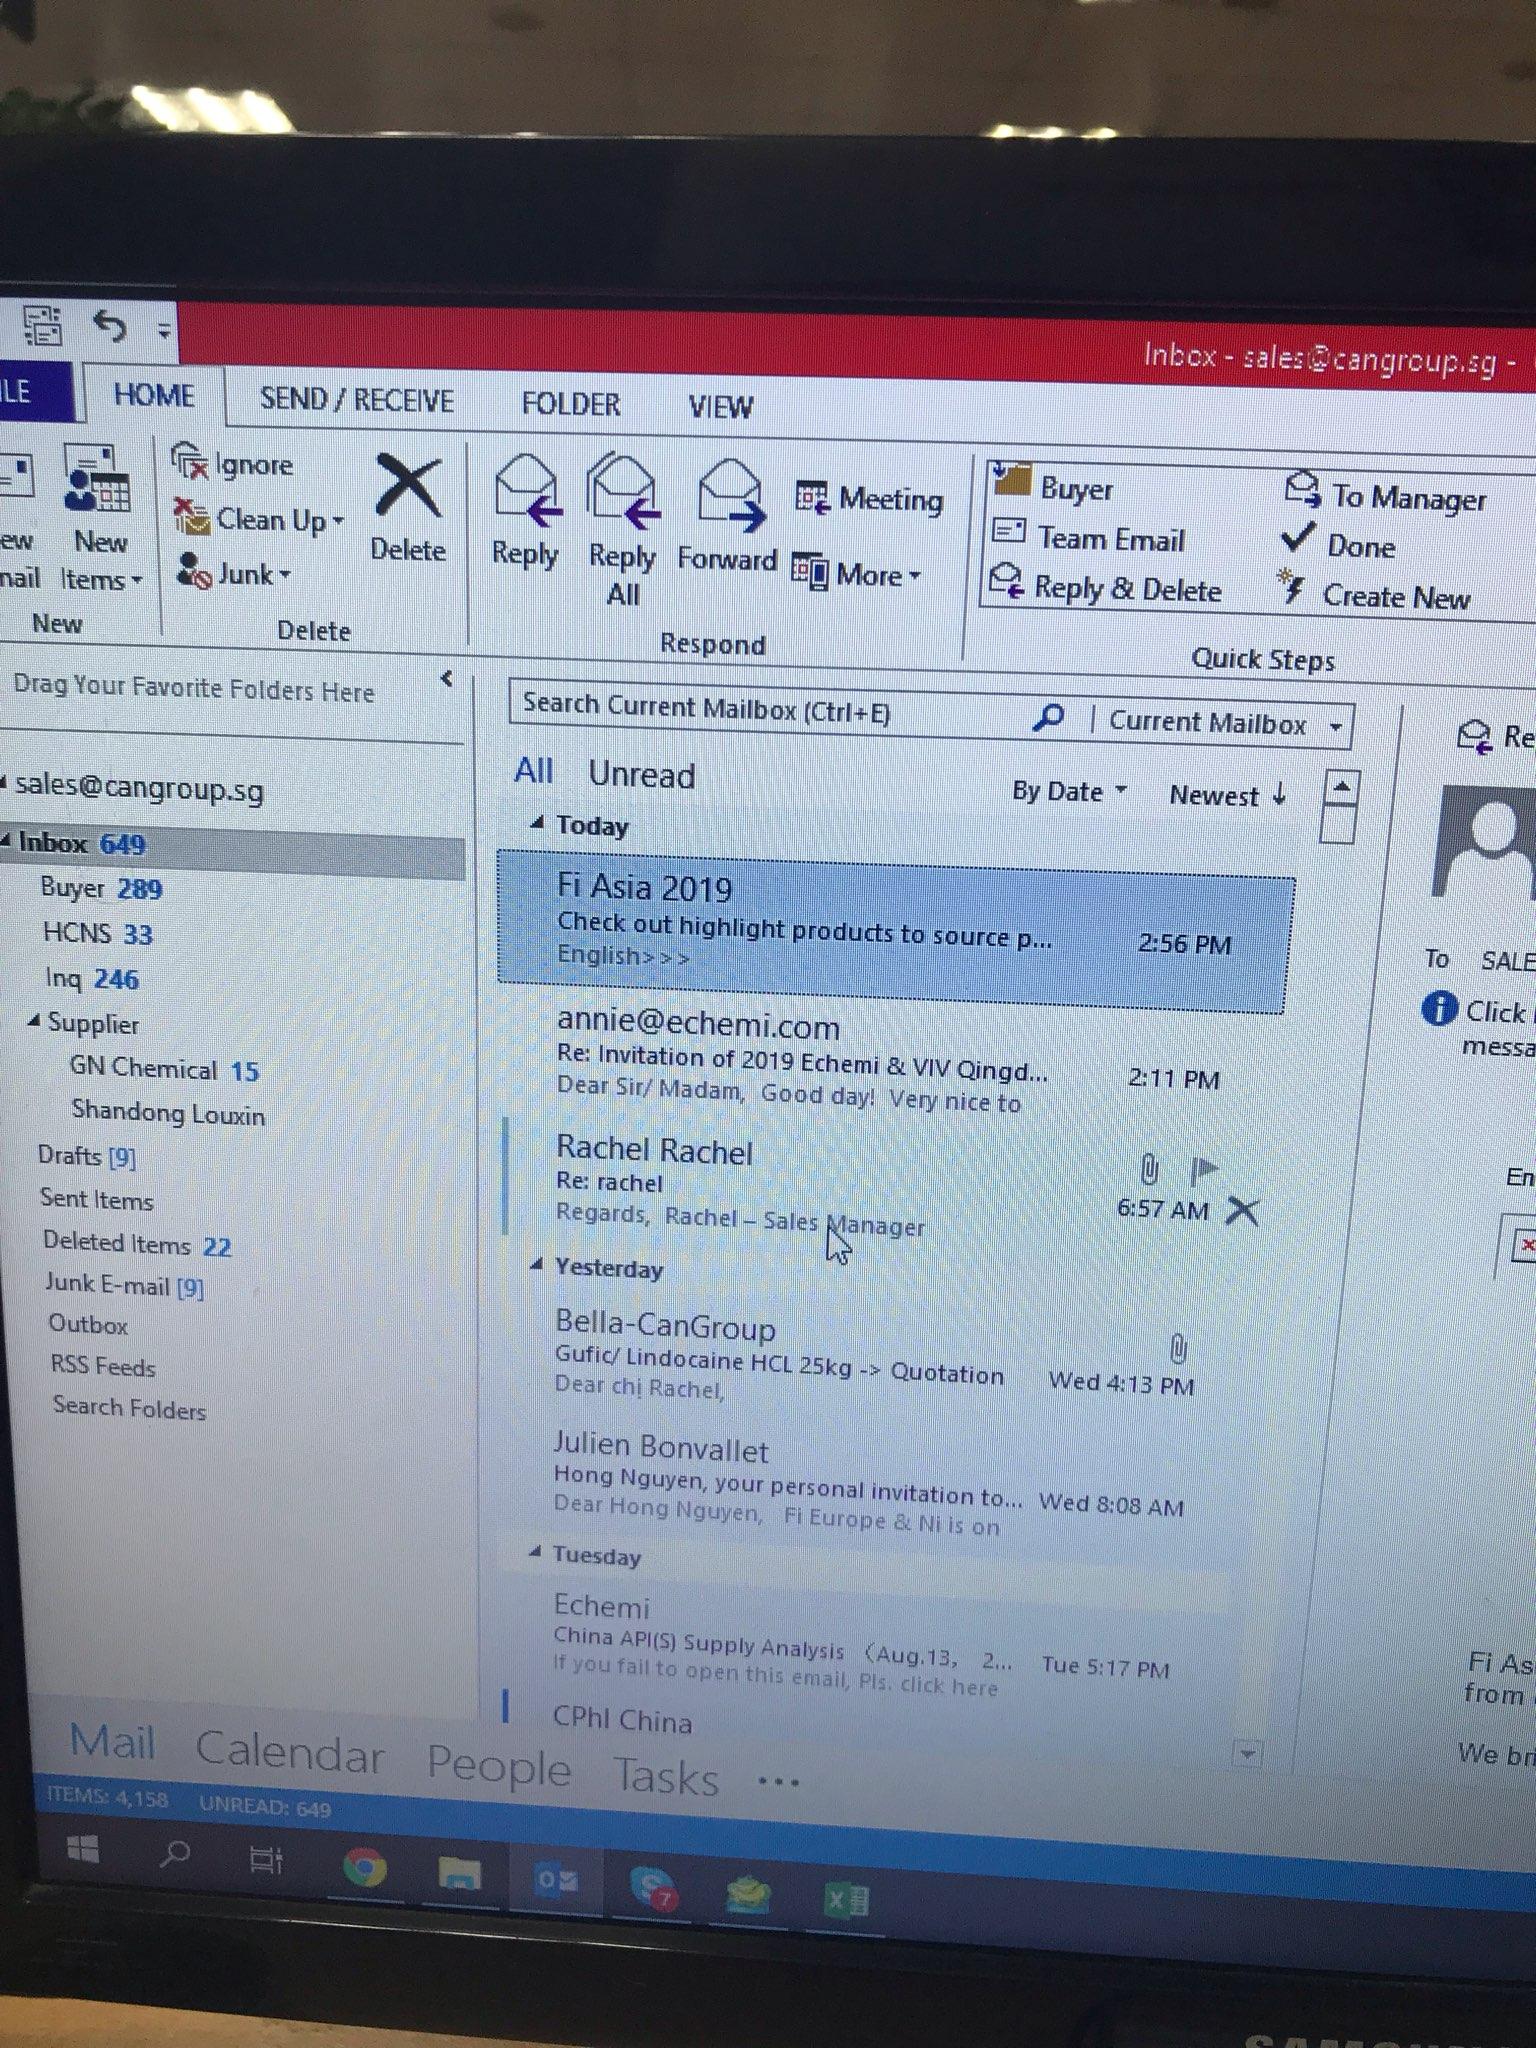Open the Outbox folder
Viewport: 1536px width, 2048px height.
(x=88, y=1325)
